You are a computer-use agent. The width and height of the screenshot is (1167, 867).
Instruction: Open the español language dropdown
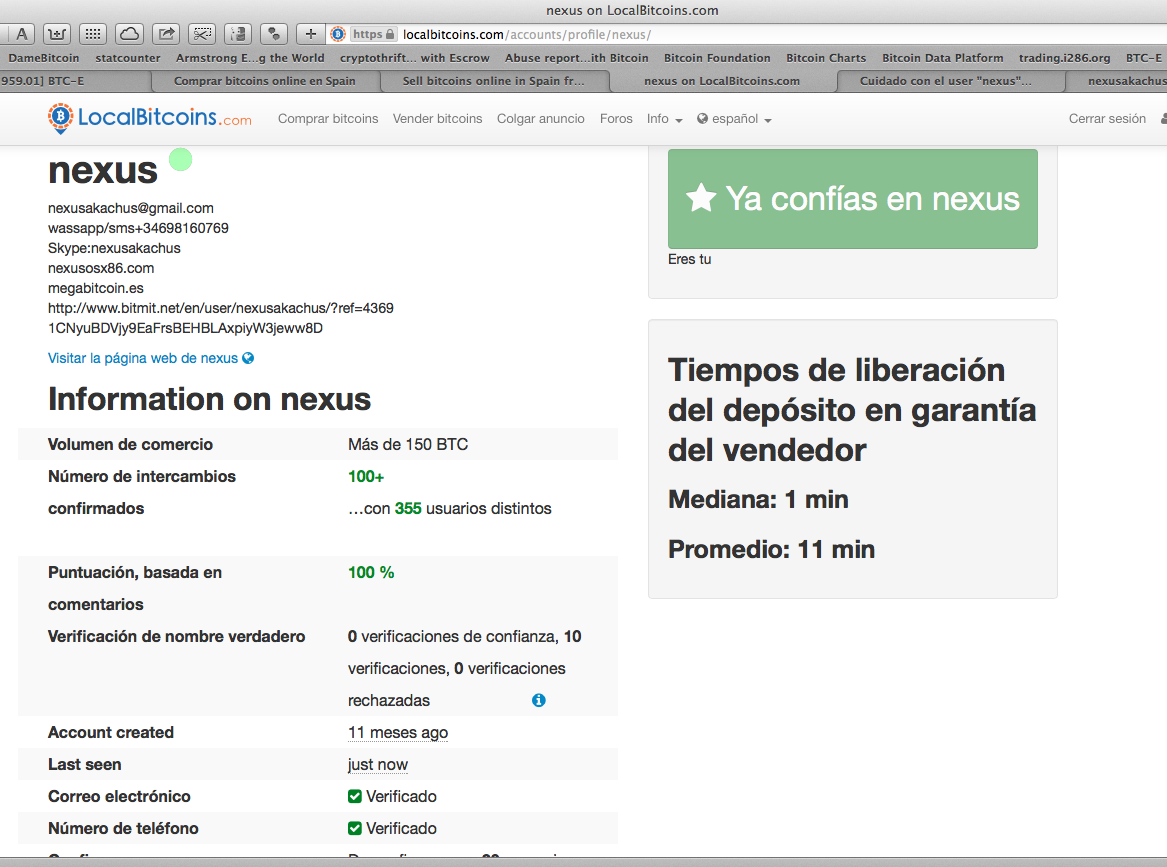pyautogui.click(x=735, y=119)
